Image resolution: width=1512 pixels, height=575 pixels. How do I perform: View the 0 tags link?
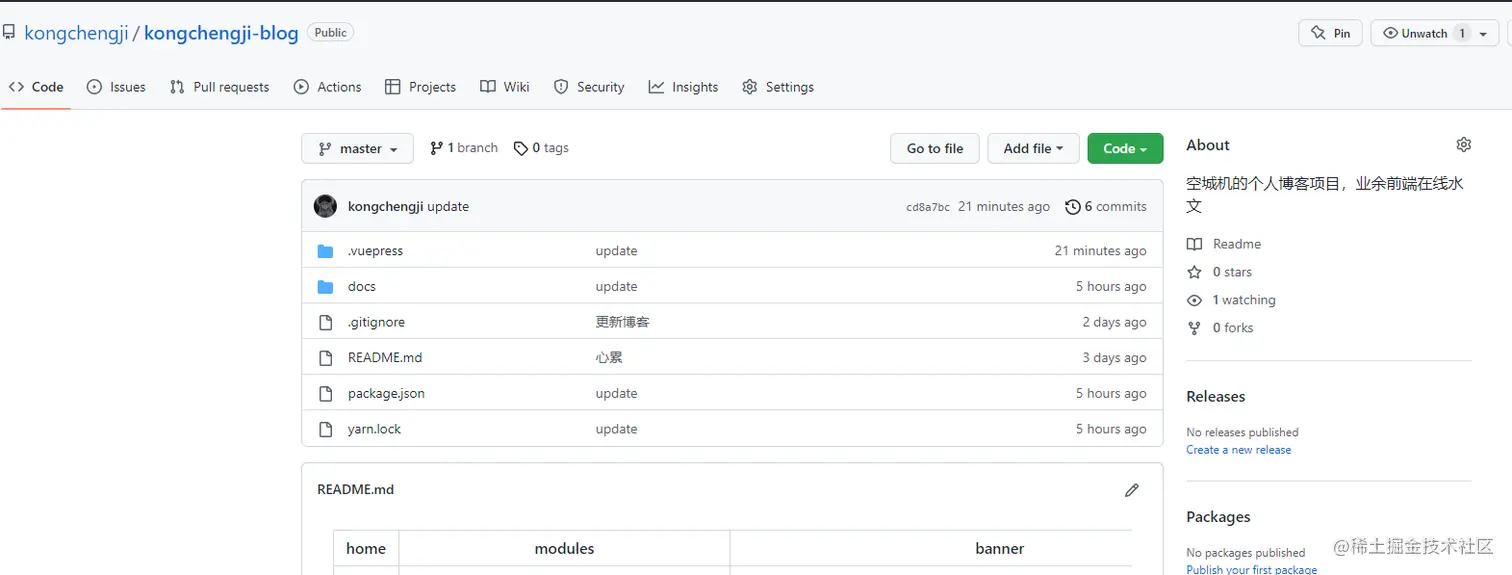coord(541,148)
